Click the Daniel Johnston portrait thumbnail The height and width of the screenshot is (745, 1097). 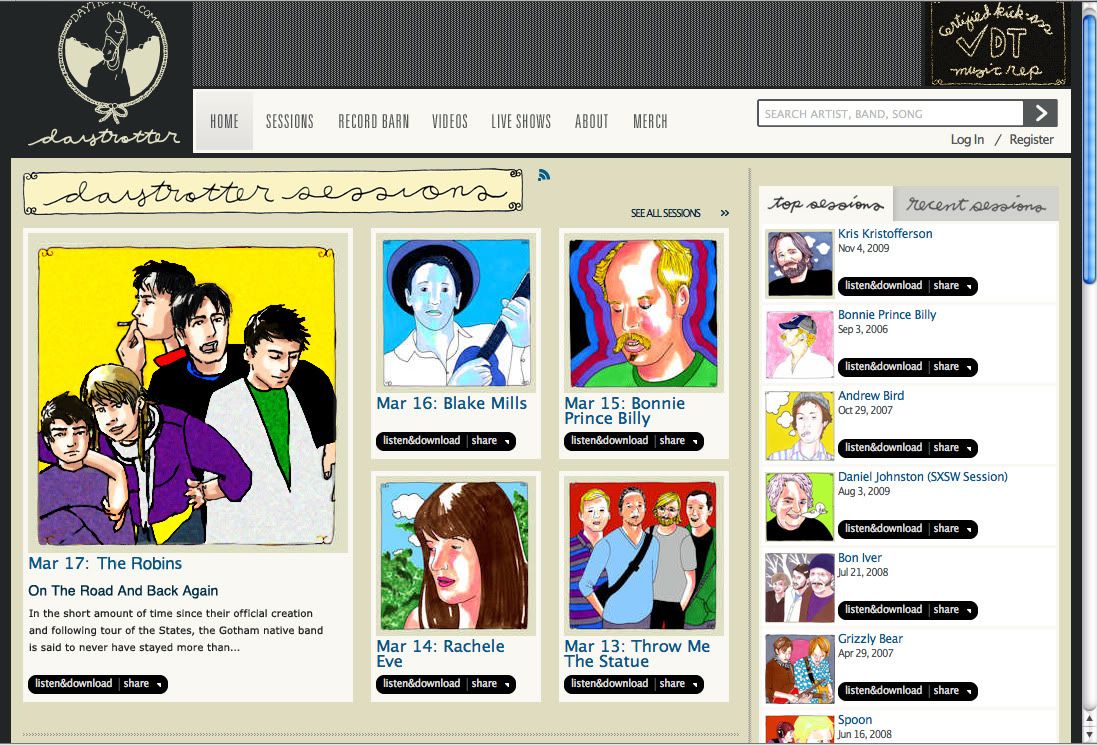click(x=800, y=507)
